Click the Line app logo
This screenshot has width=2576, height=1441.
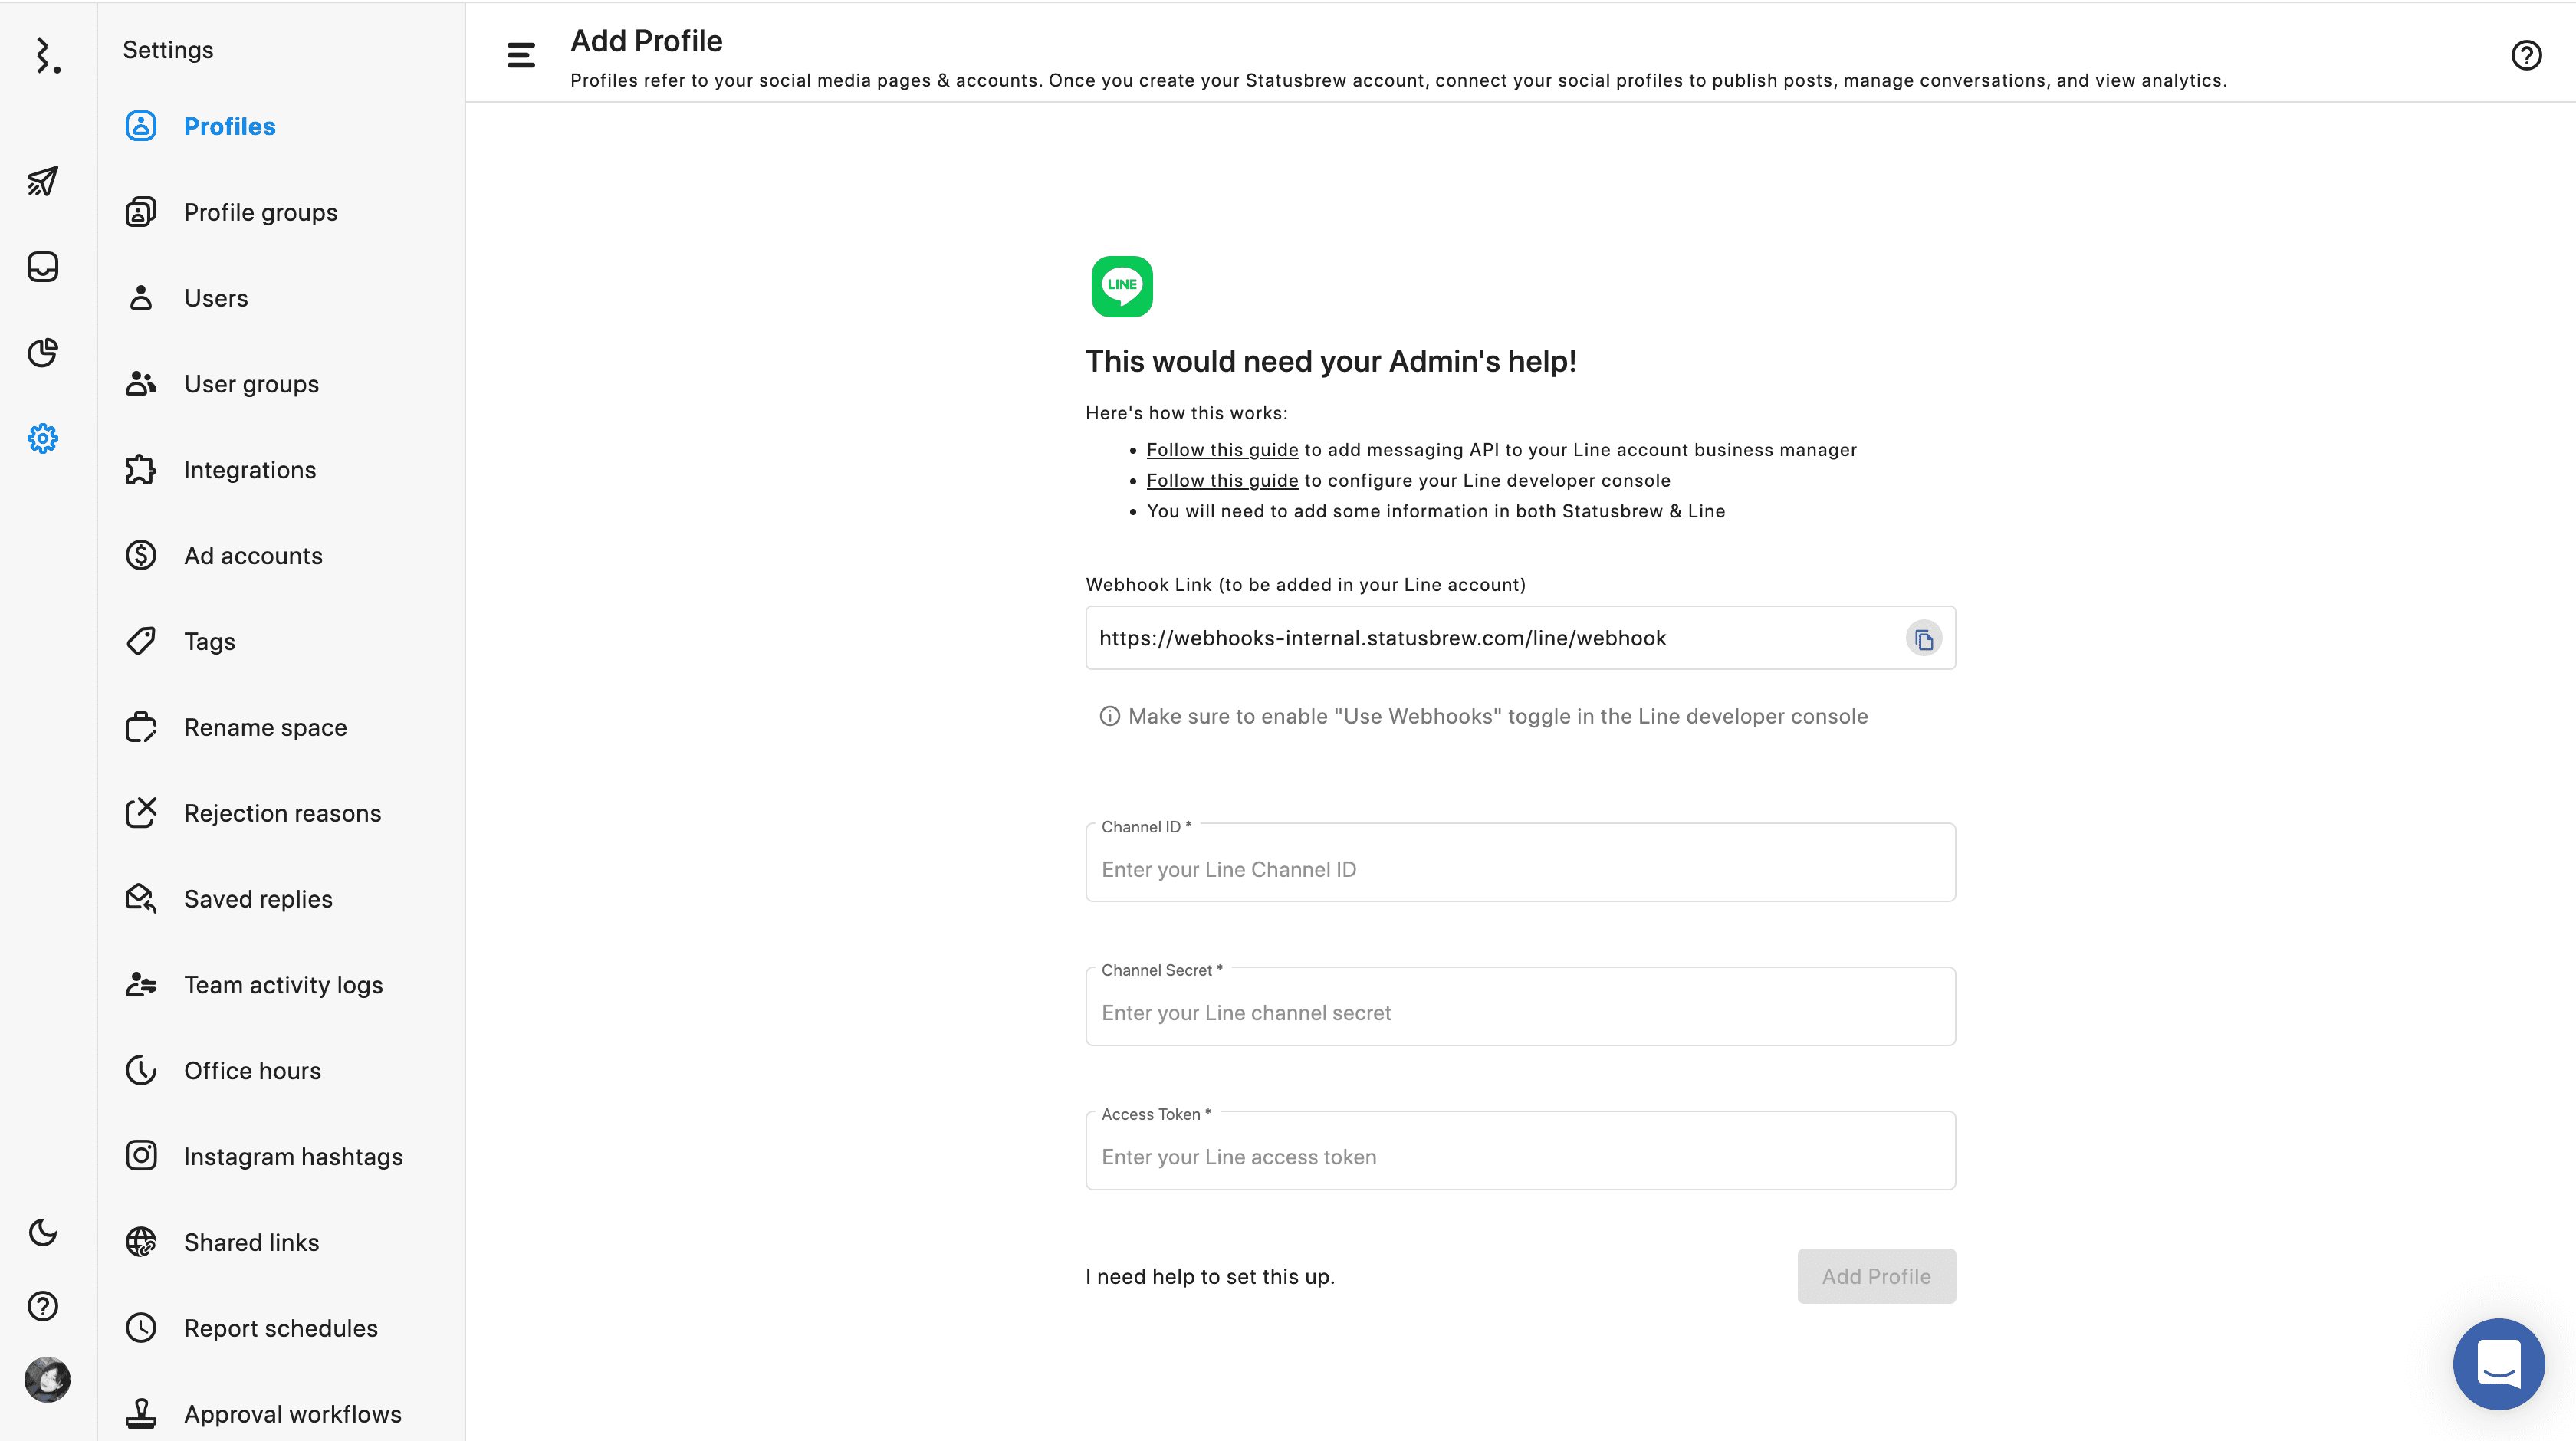pyautogui.click(x=1122, y=286)
